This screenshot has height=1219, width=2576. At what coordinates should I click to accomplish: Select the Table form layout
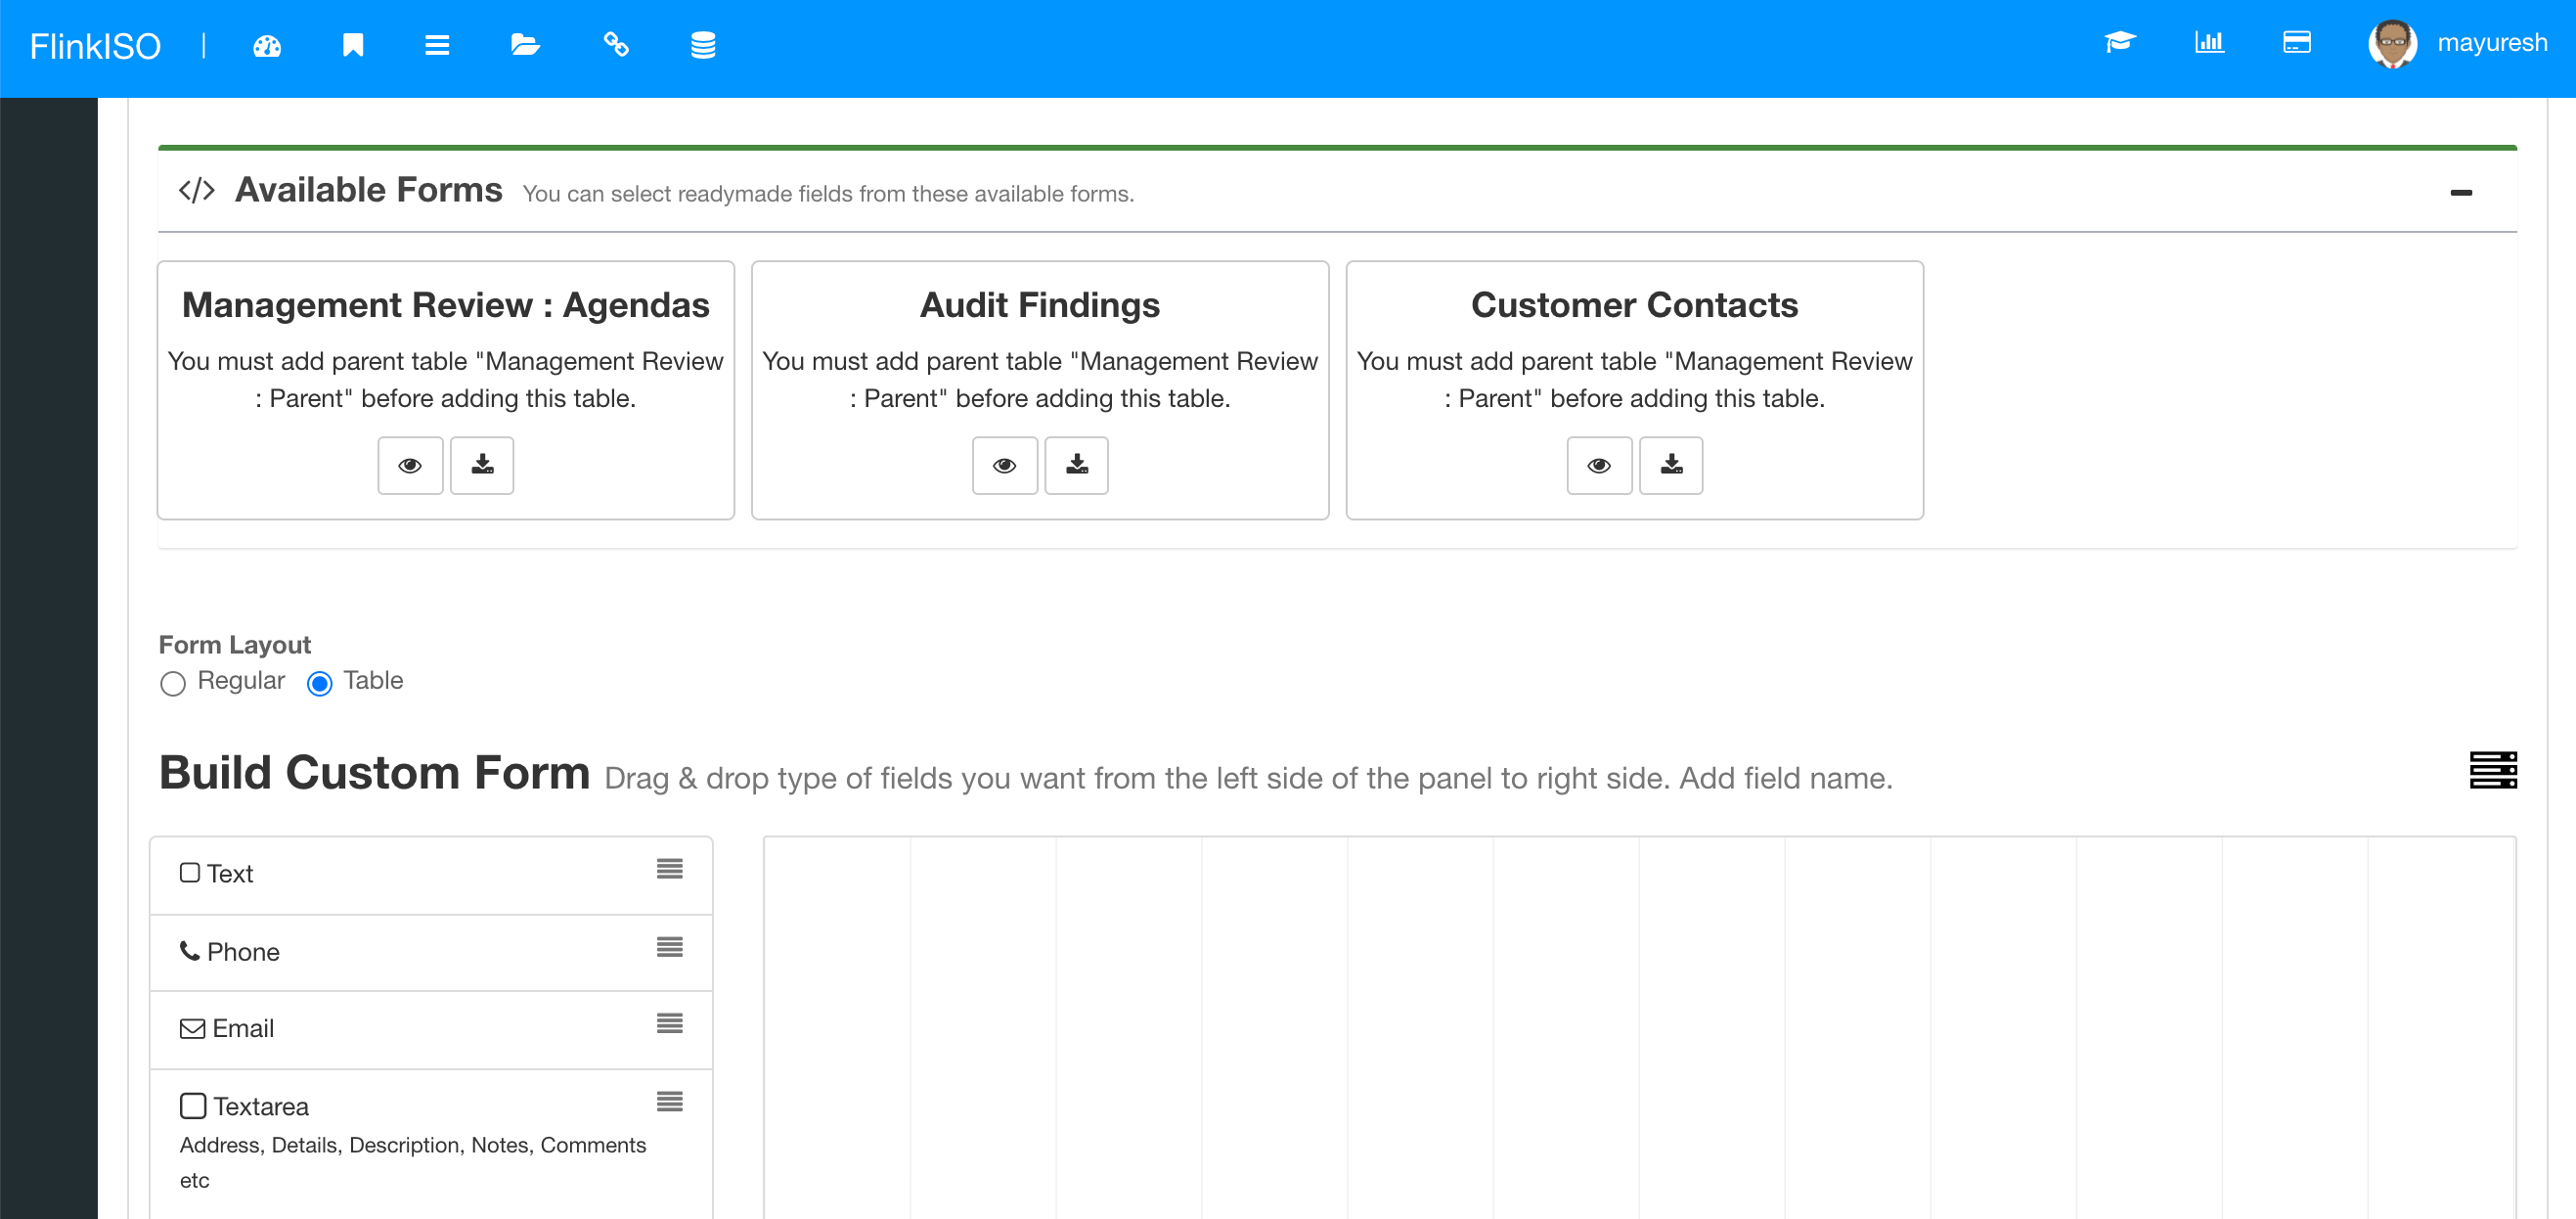(x=319, y=683)
